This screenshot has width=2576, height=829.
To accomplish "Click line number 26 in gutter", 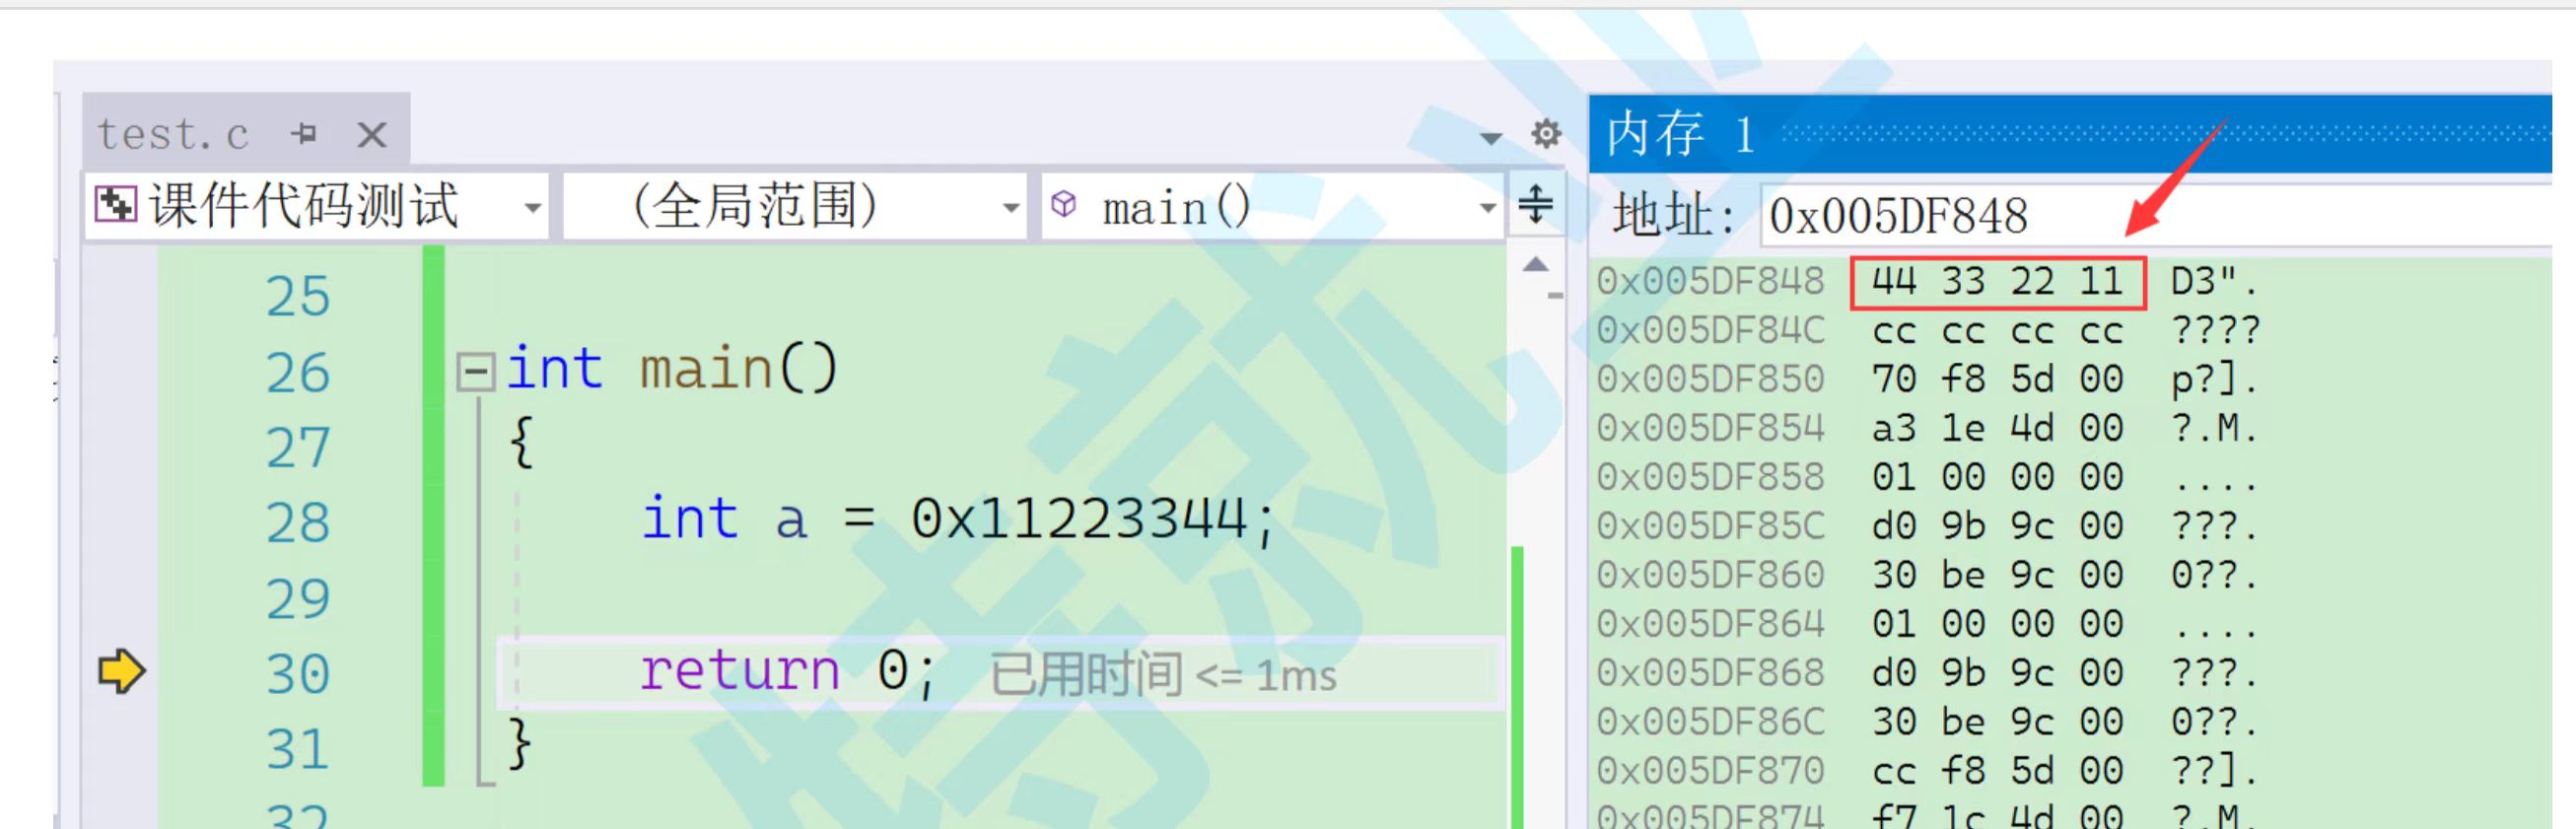I will 297,372.
